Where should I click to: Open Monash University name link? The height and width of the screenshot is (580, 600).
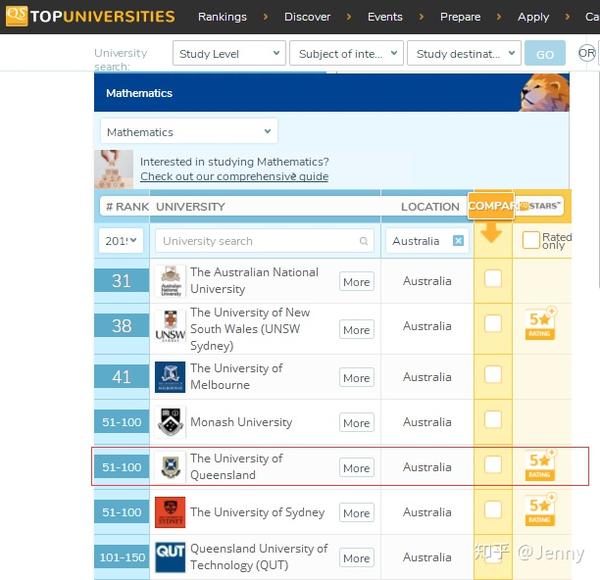[x=241, y=422]
